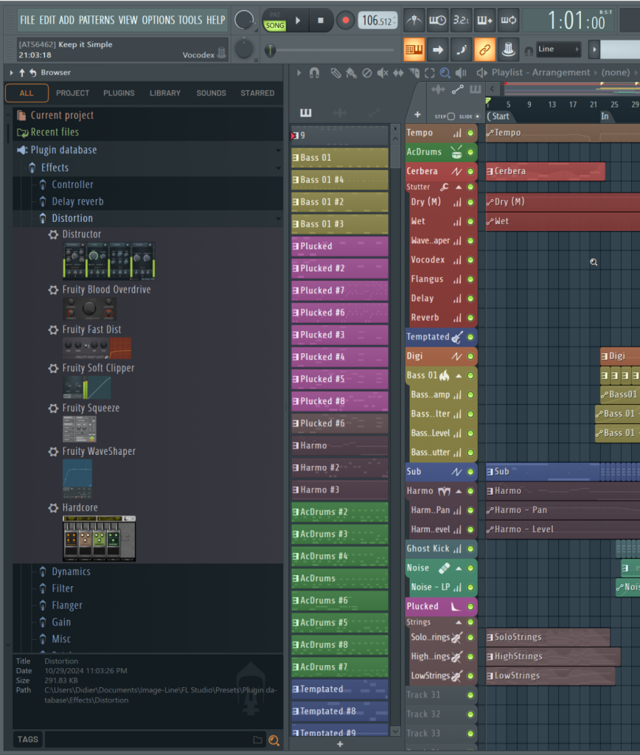
Task: Click the browser search magnifier icon
Action: [x=274, y=740]
